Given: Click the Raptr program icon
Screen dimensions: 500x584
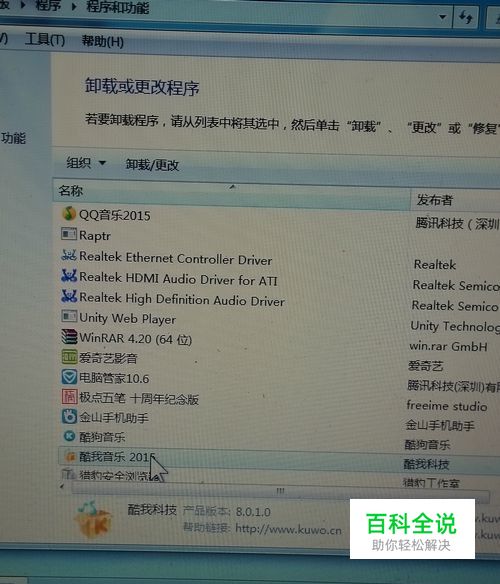Looking at the screenshot, I should (x=69, y=234).
